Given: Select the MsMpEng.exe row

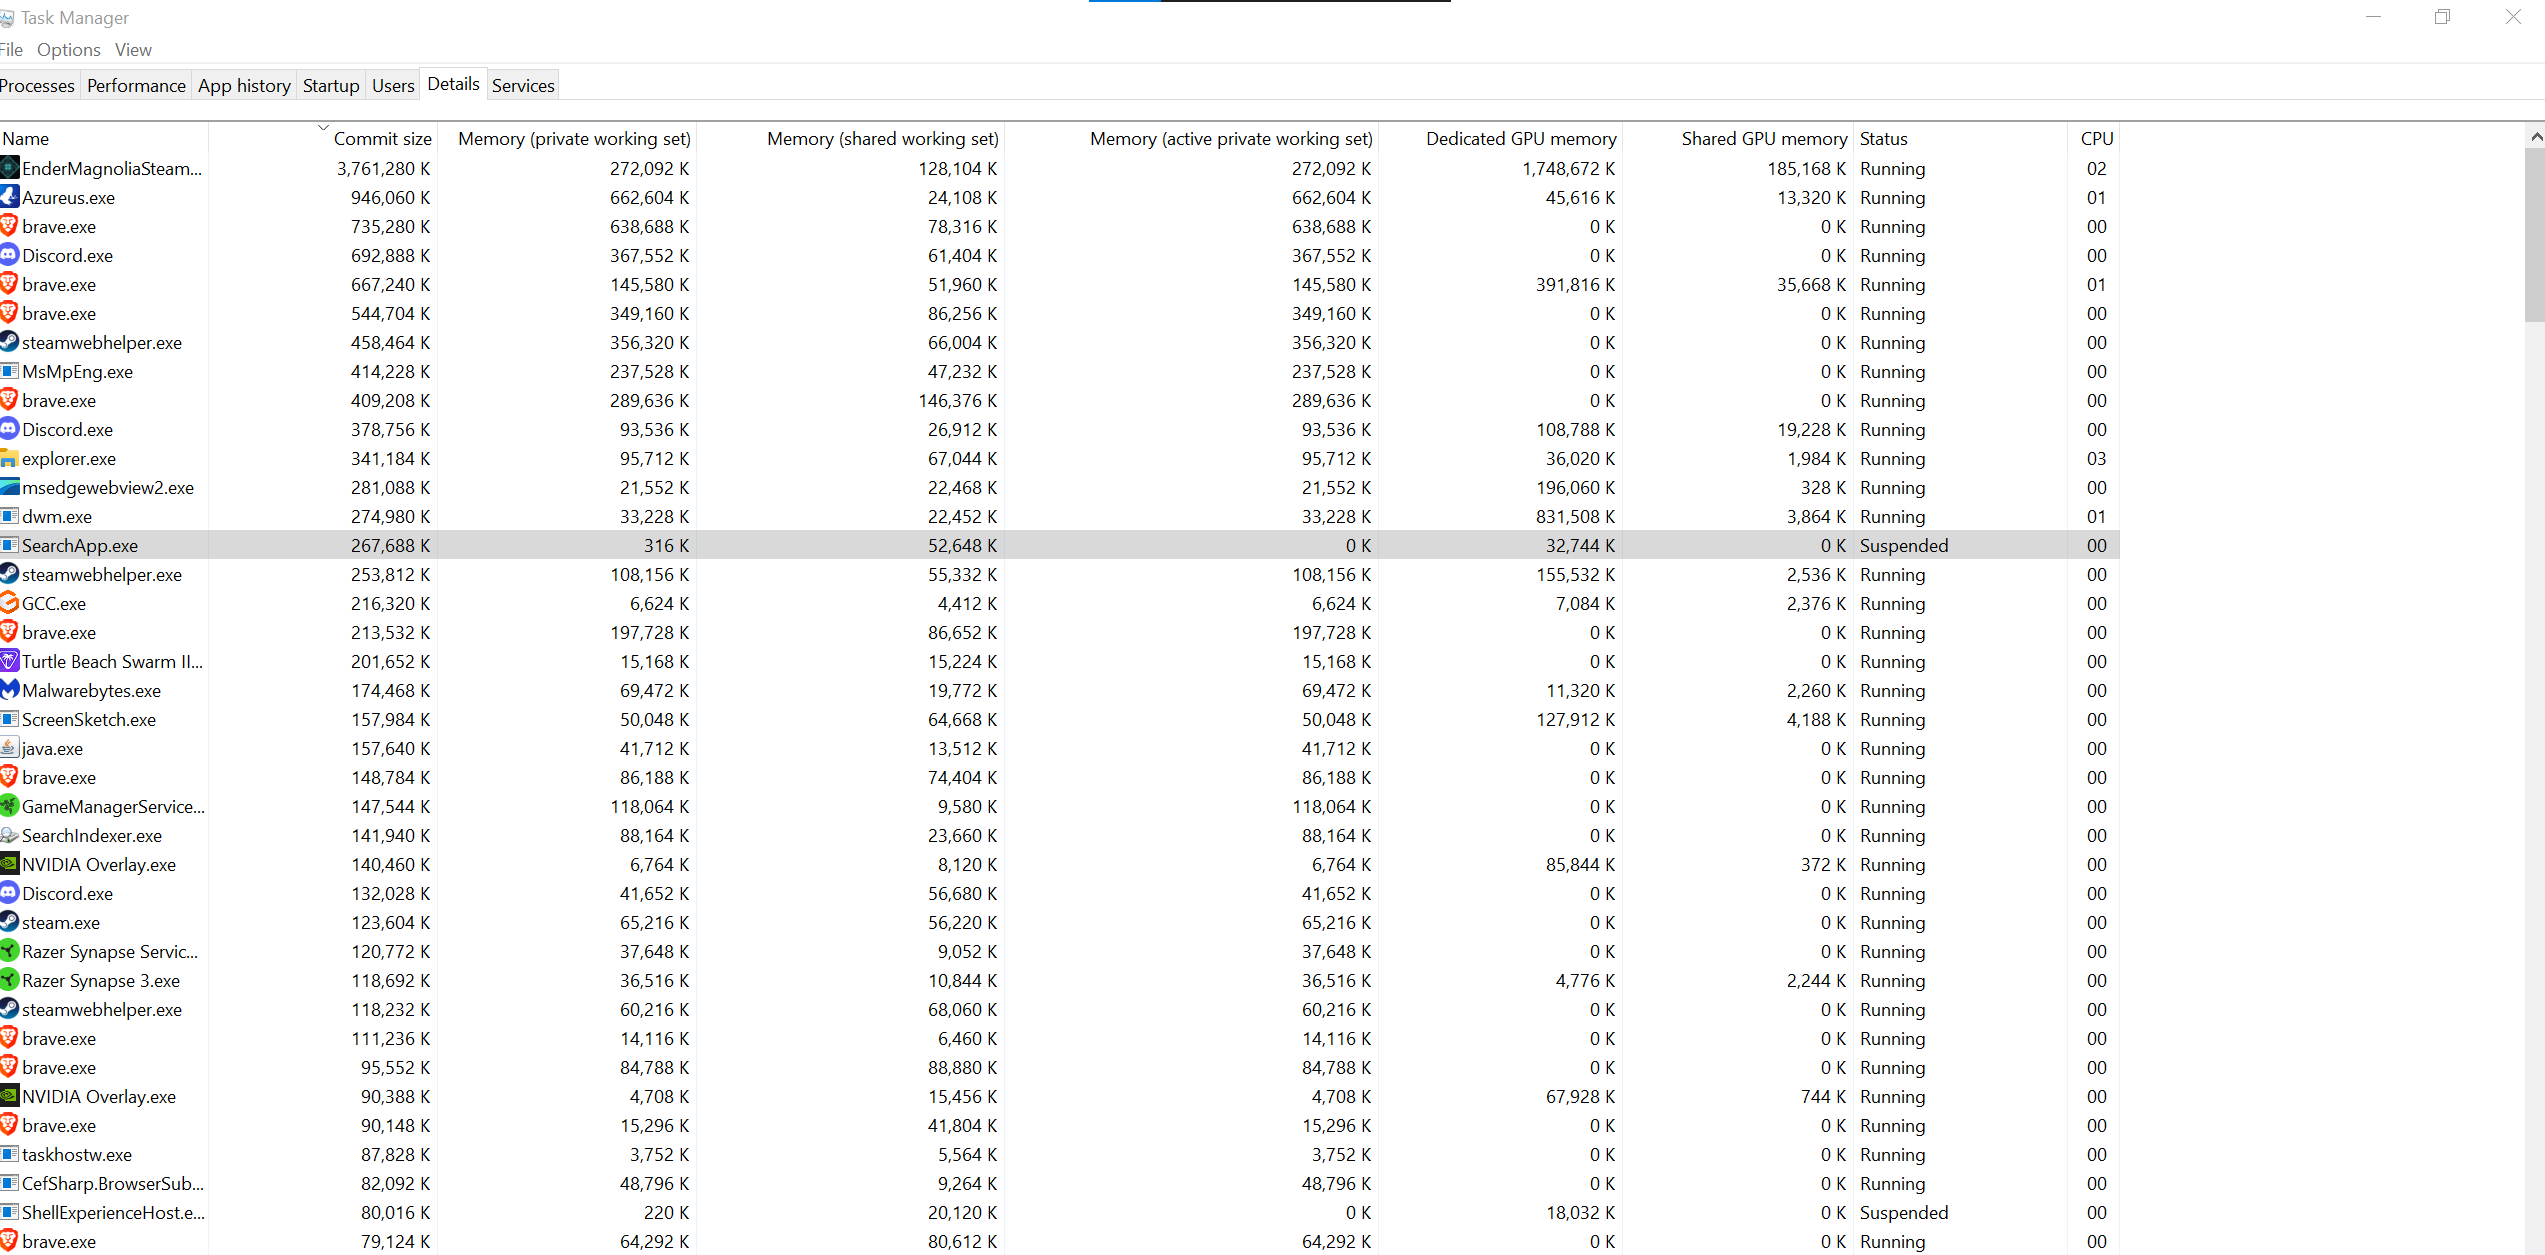Looking at the screenshot, I should click(x=1060, y=371).
